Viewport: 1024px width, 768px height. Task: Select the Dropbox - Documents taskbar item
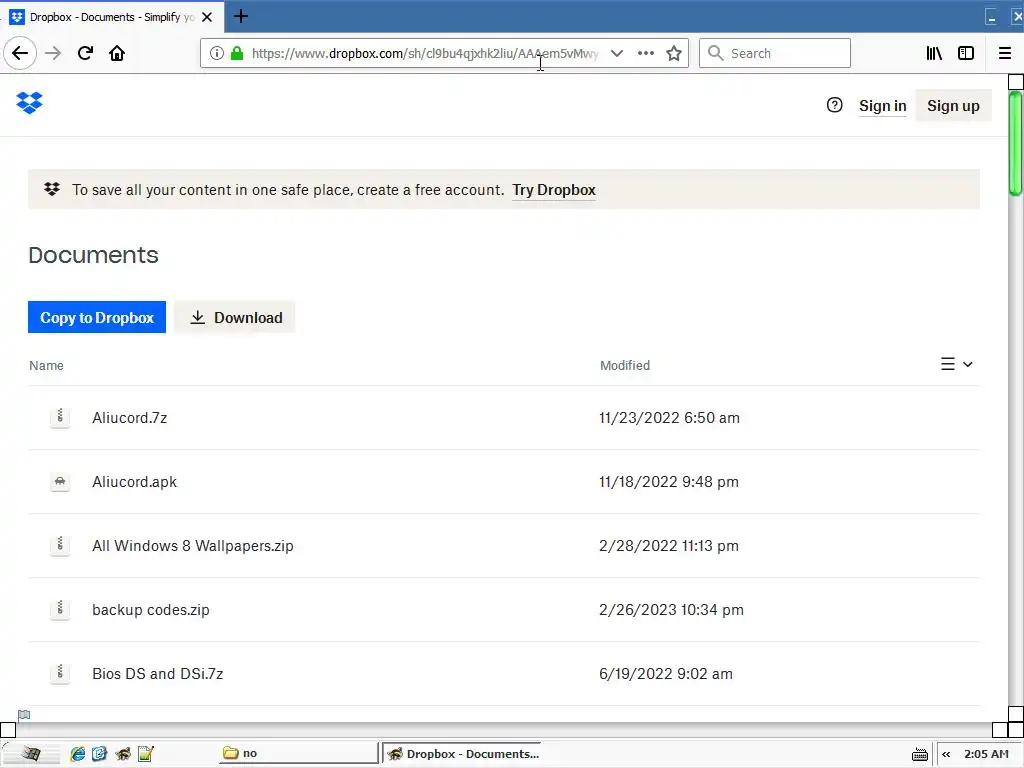[x=461, y=754]
